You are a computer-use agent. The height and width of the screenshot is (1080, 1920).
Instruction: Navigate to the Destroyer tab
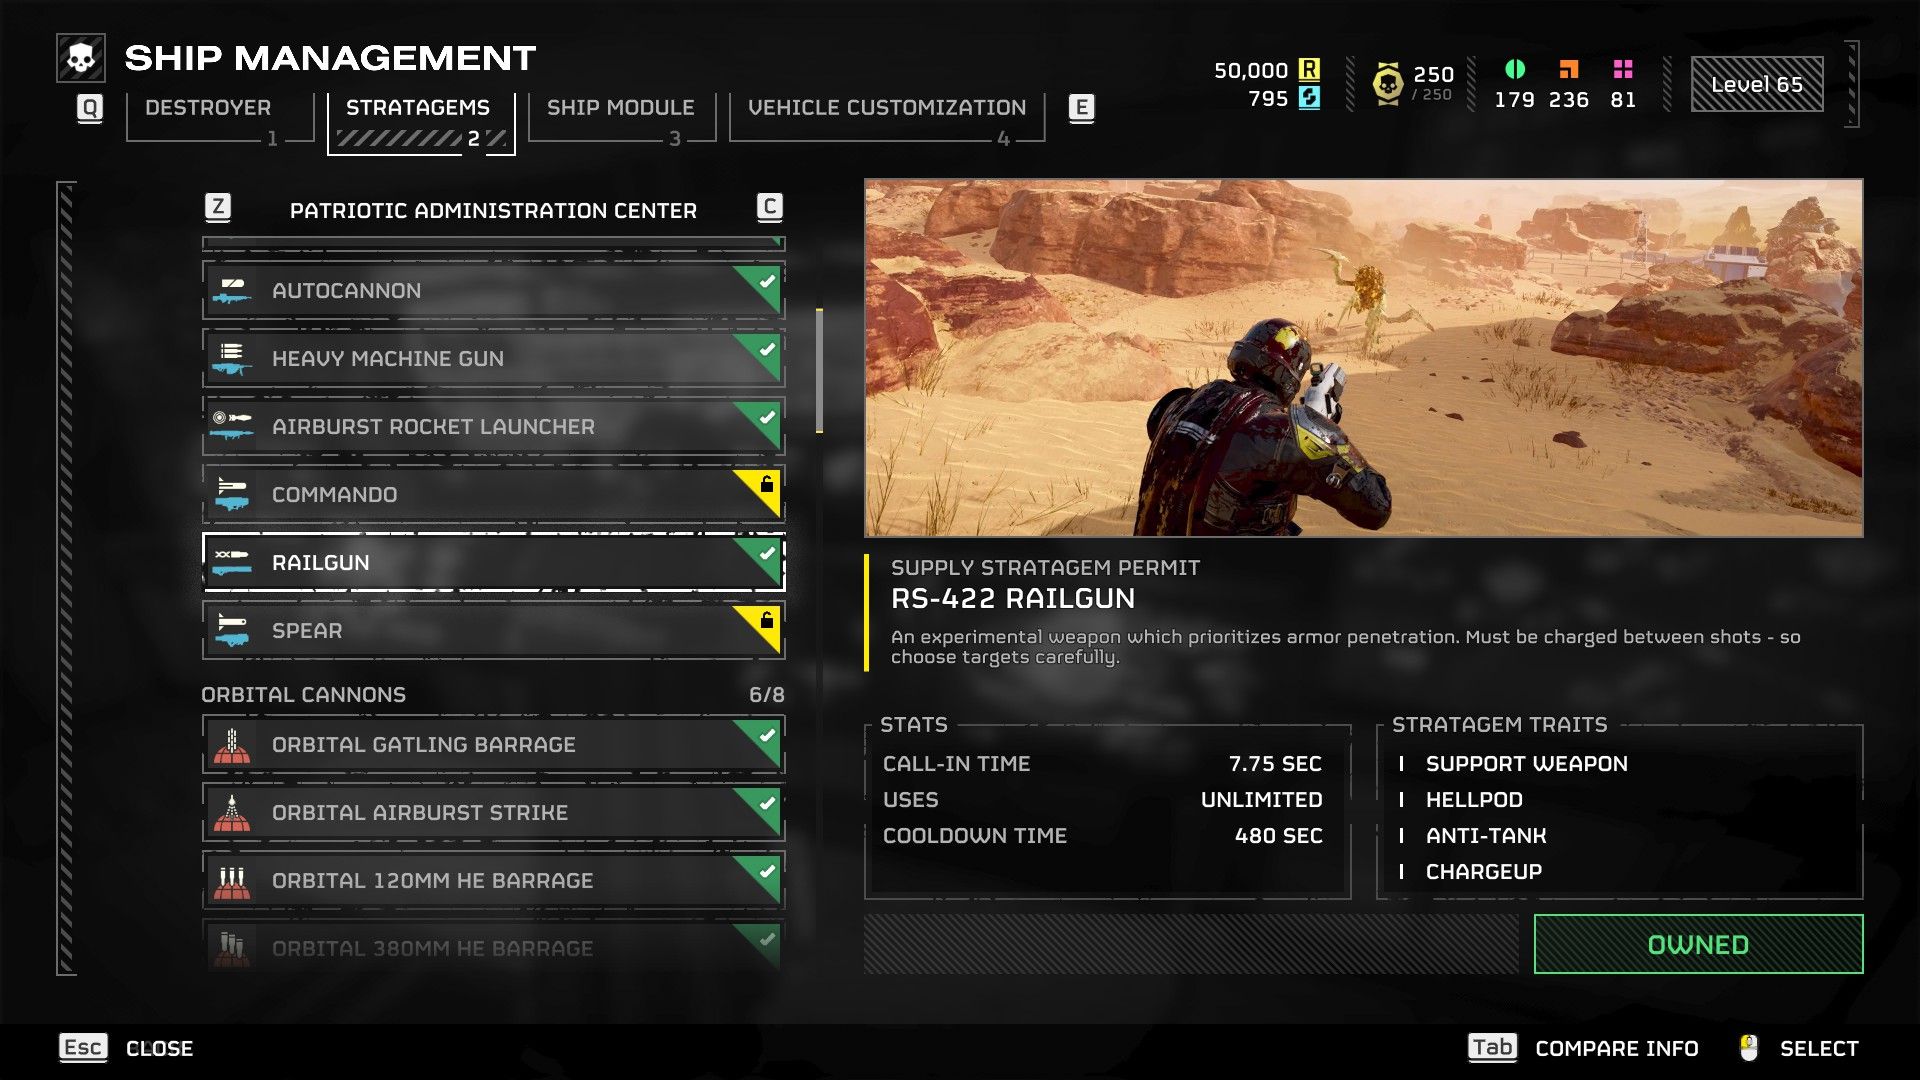coord(208,107)
